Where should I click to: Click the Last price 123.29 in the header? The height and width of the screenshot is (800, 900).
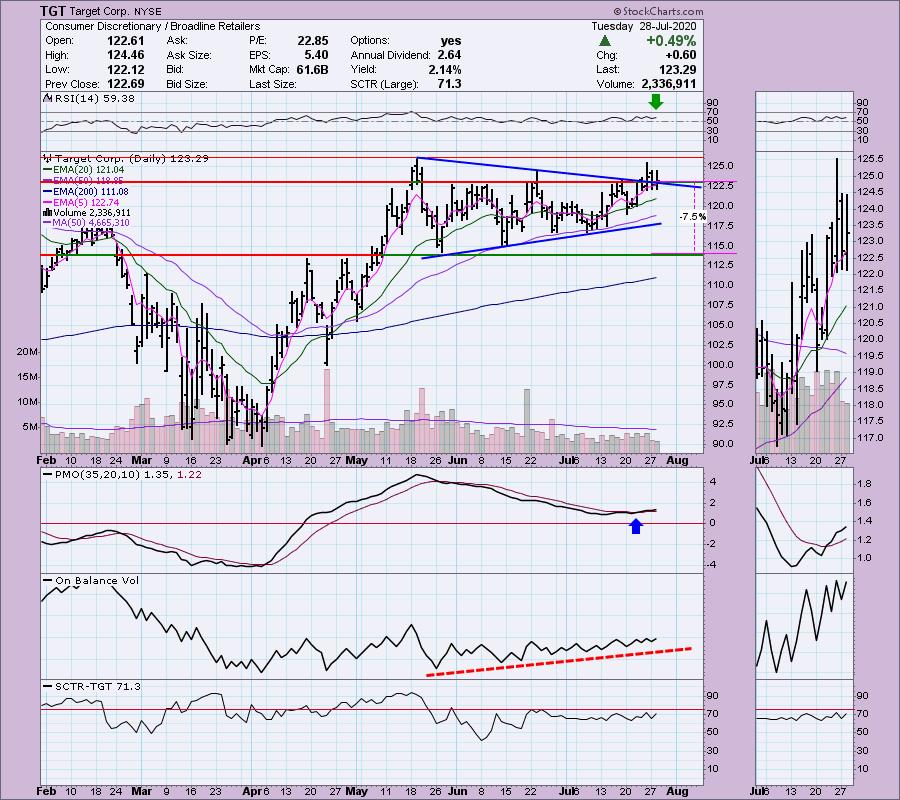click(x=678, y=69)
